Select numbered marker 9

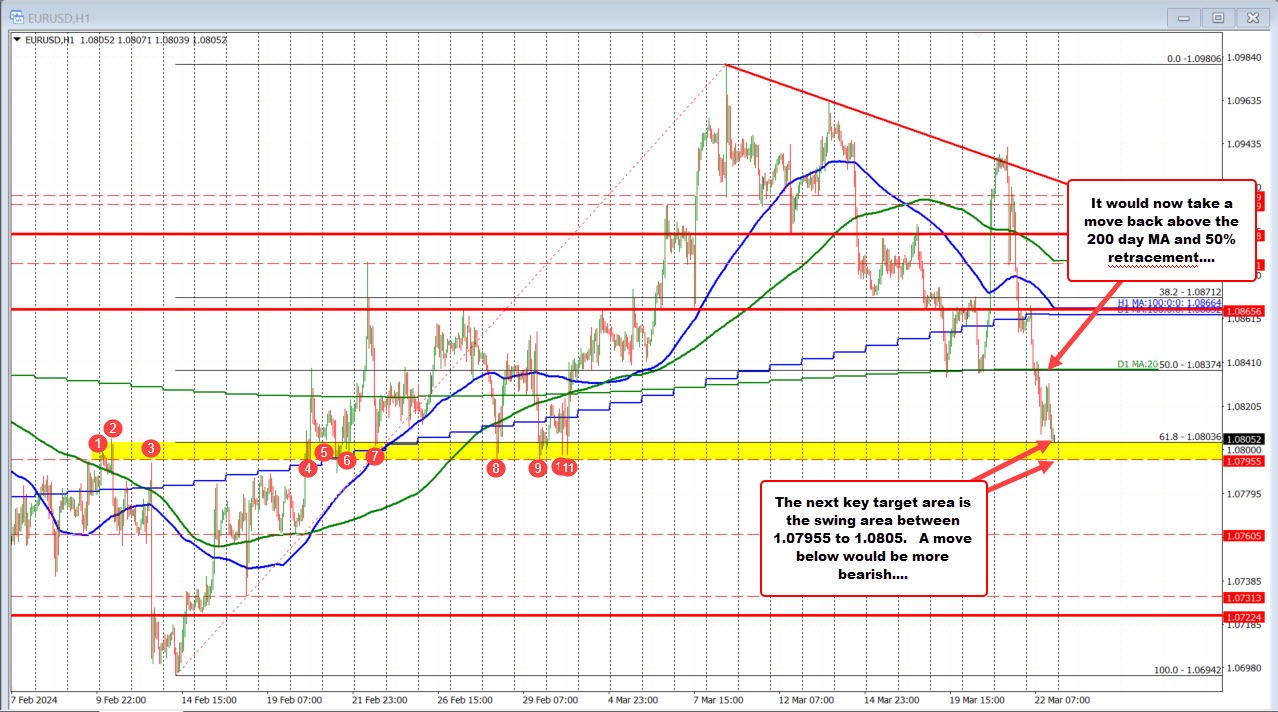537,467
